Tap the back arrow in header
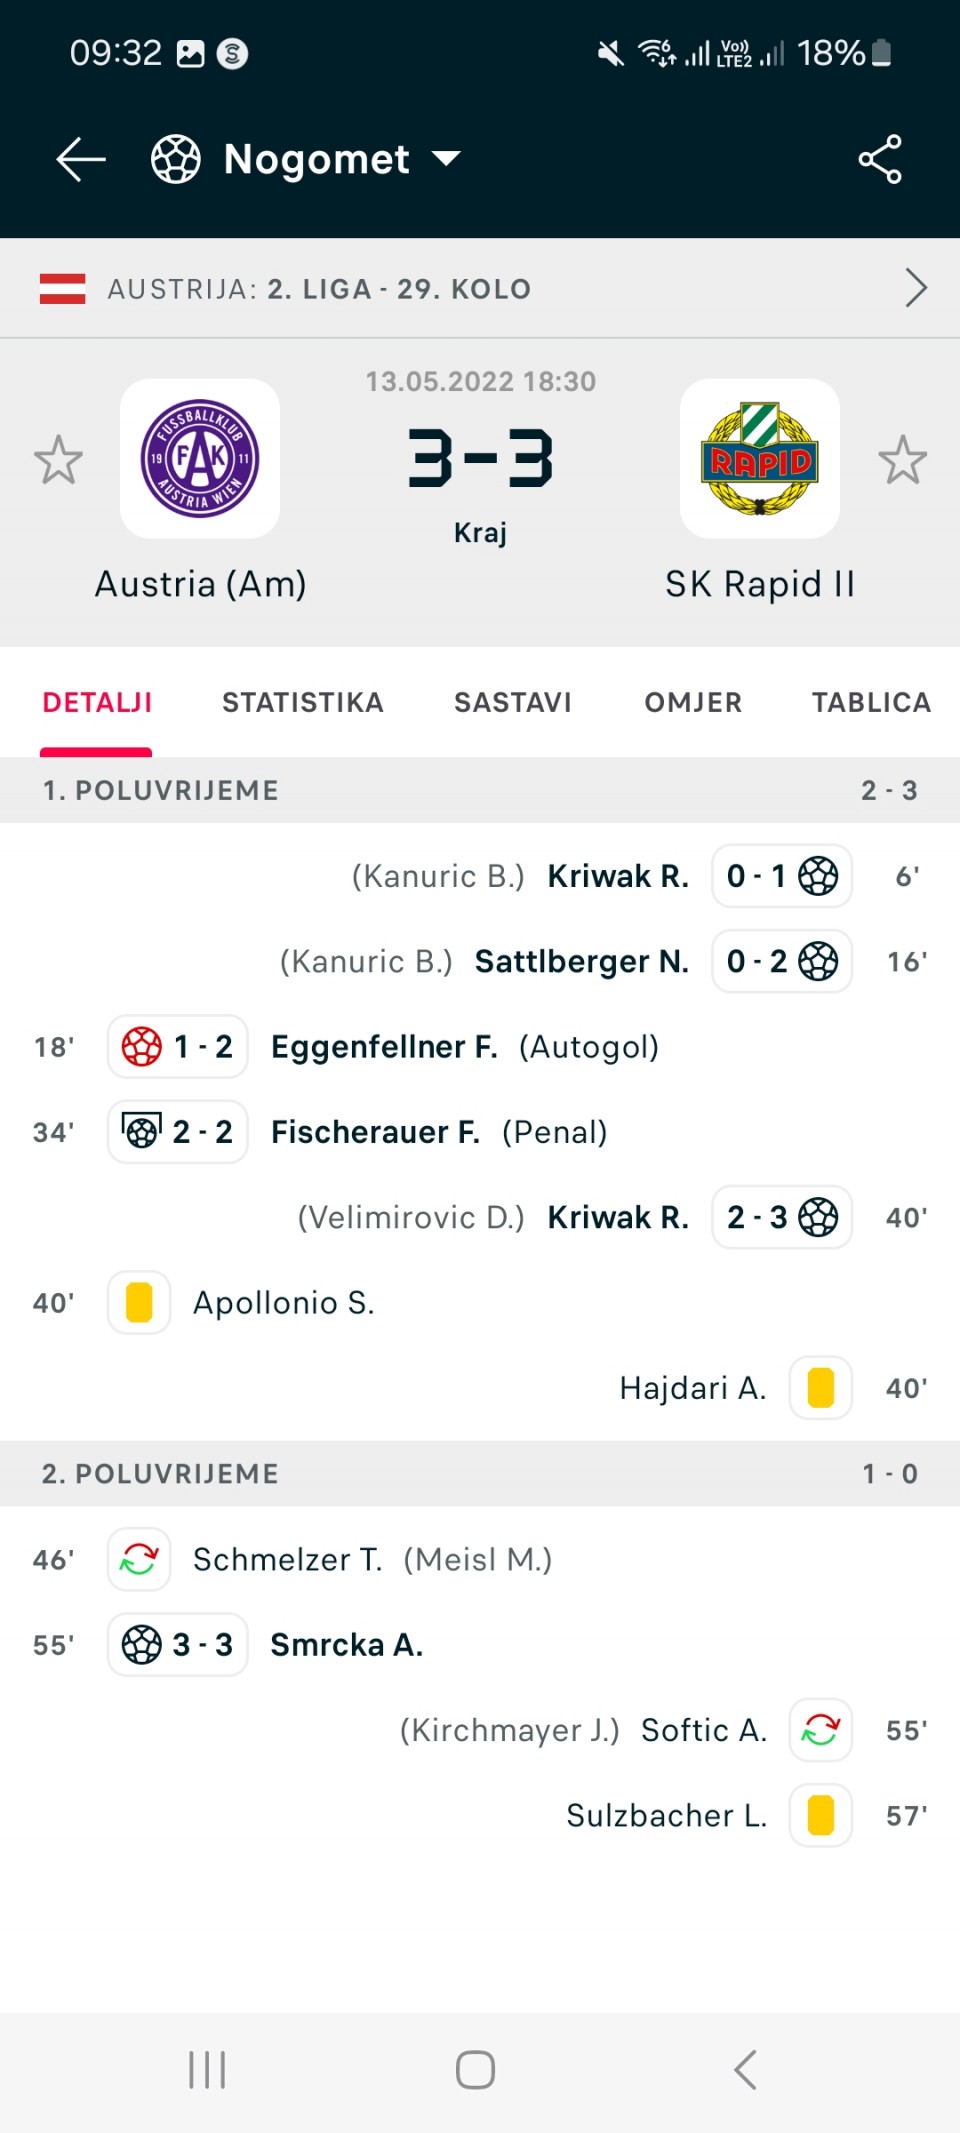The width and height of the screenshot is (960, 2133). pyautogui.click(x=81, y=159)
